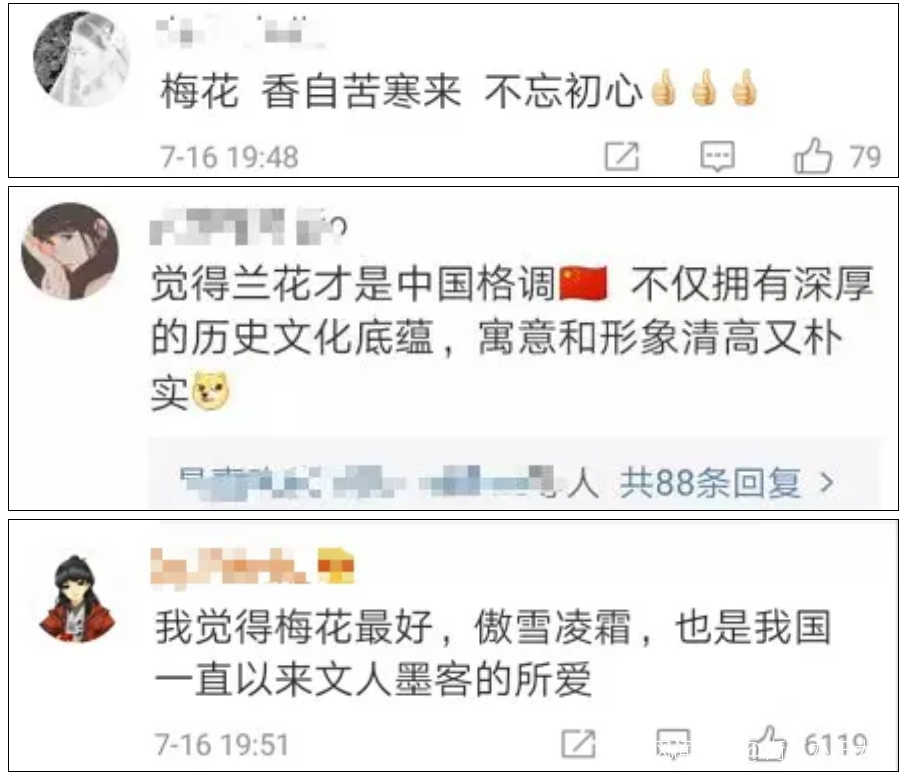Share the 梅花香自苦寒来 comment
The width and height of the screenshot is (910, 776).
622,156
